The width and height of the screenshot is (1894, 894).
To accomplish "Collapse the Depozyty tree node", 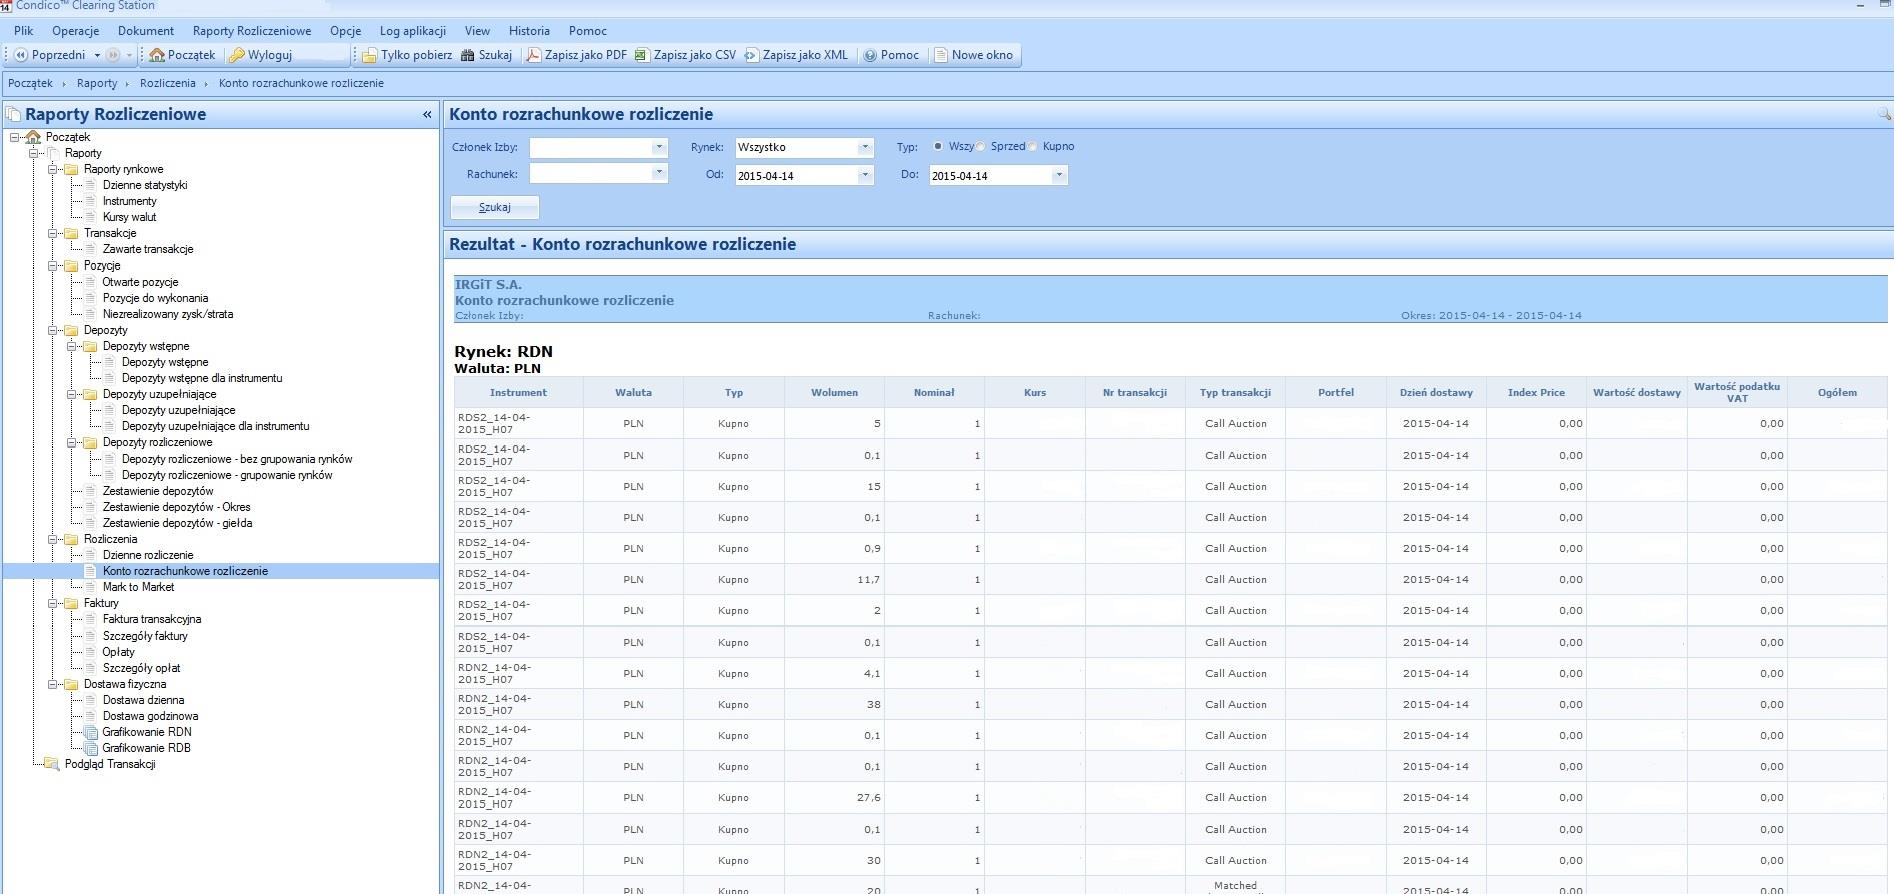I will click(x=53, y=330).
